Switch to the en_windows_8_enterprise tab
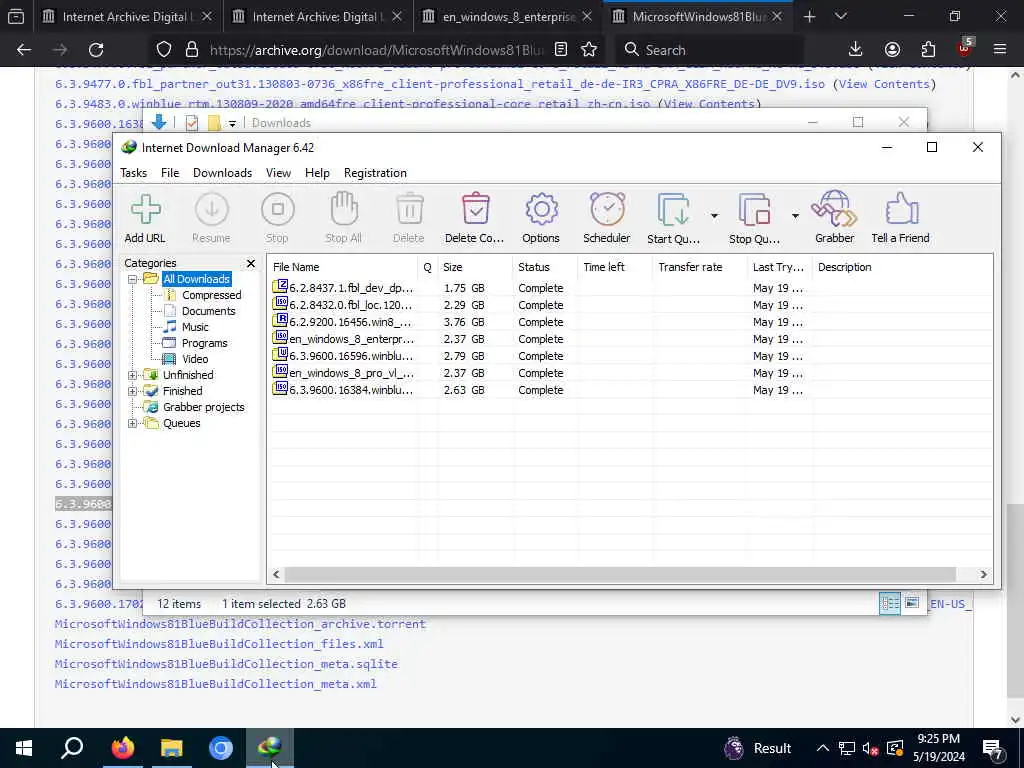The width and height of the screenshot is (1024, 768). [x=508, y=17]
